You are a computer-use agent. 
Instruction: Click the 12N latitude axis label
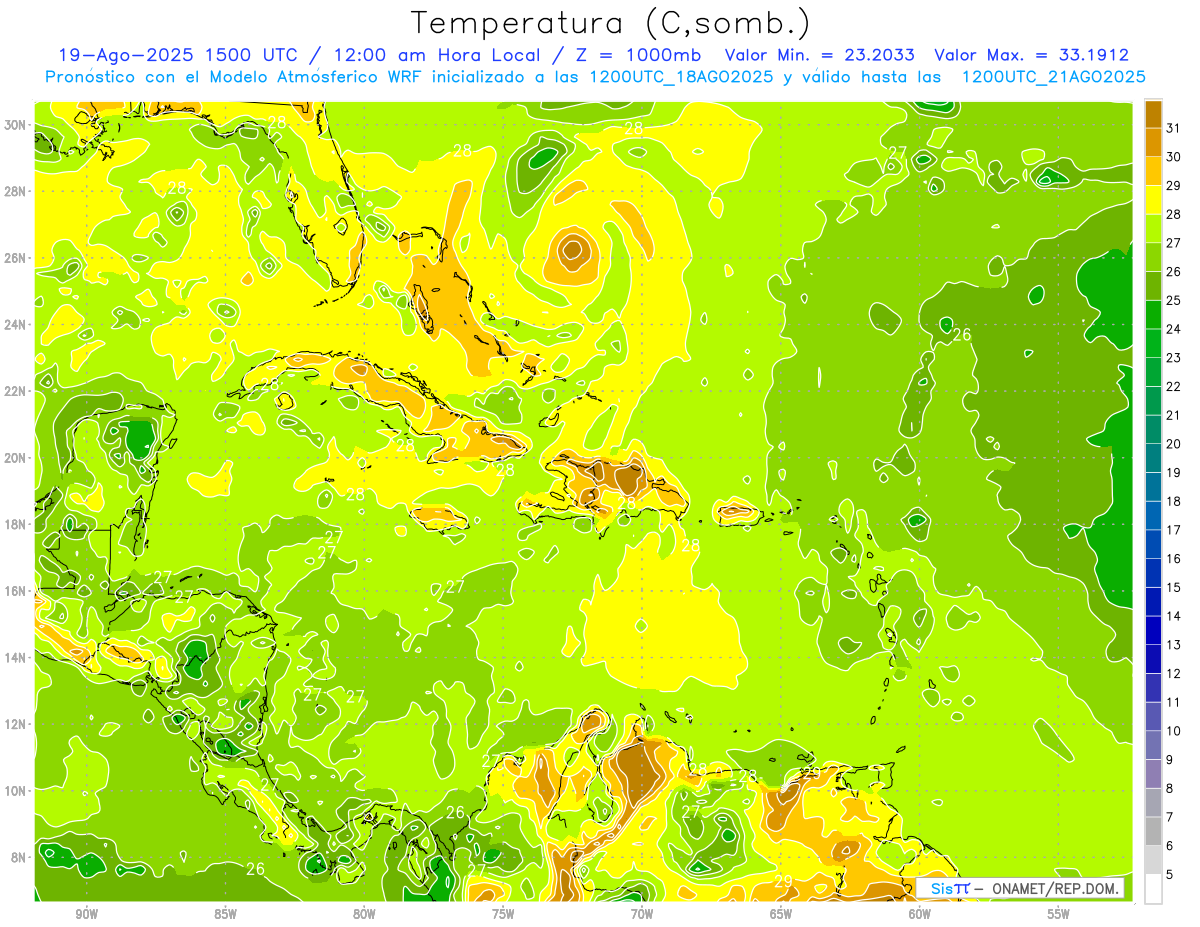click(x=14, y=724)
